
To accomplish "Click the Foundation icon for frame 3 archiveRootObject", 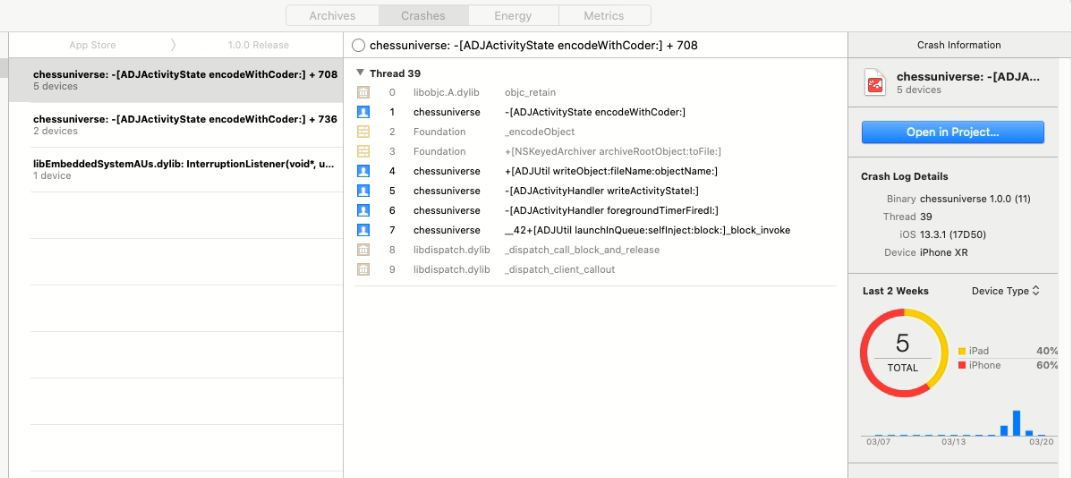I will click(363, 152).
